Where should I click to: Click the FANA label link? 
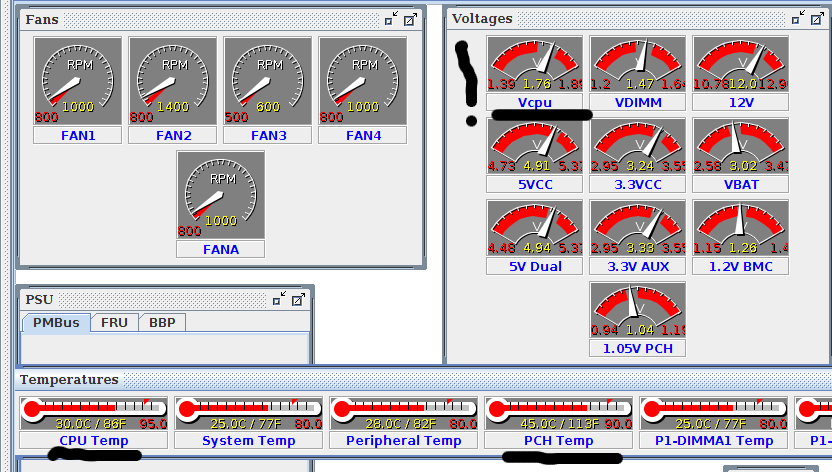[x=221, y=249]
